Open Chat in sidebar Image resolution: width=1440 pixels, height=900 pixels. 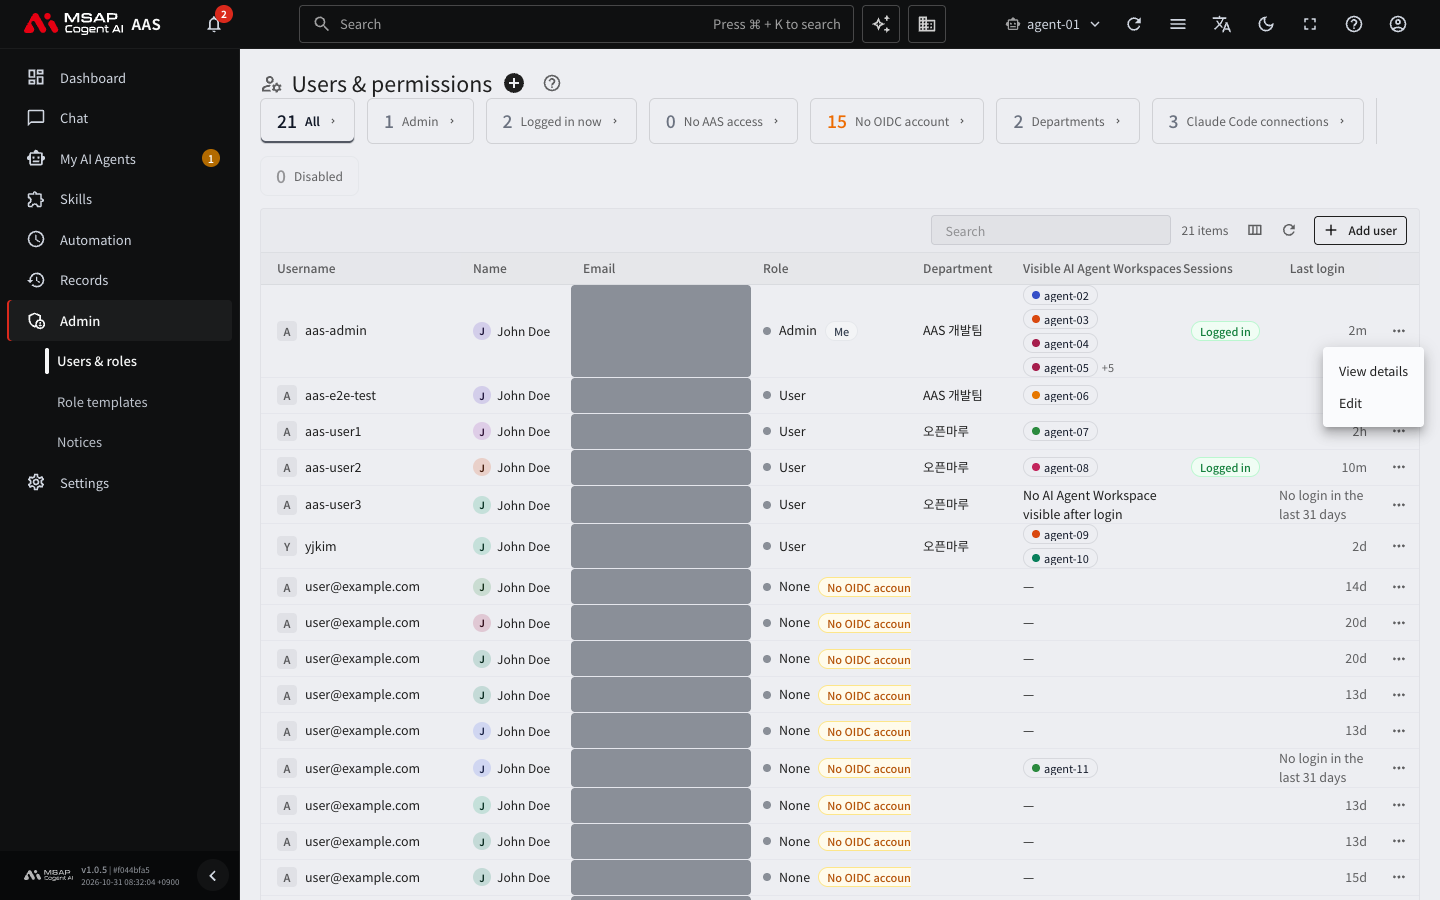point(120,118)
